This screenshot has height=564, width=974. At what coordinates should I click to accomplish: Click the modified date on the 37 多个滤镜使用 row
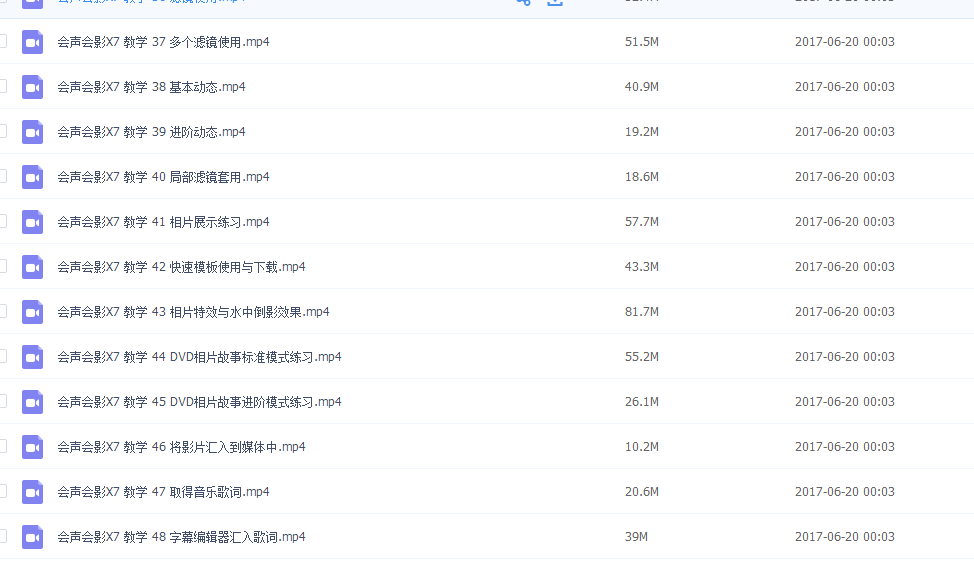(x=845, y=42)
